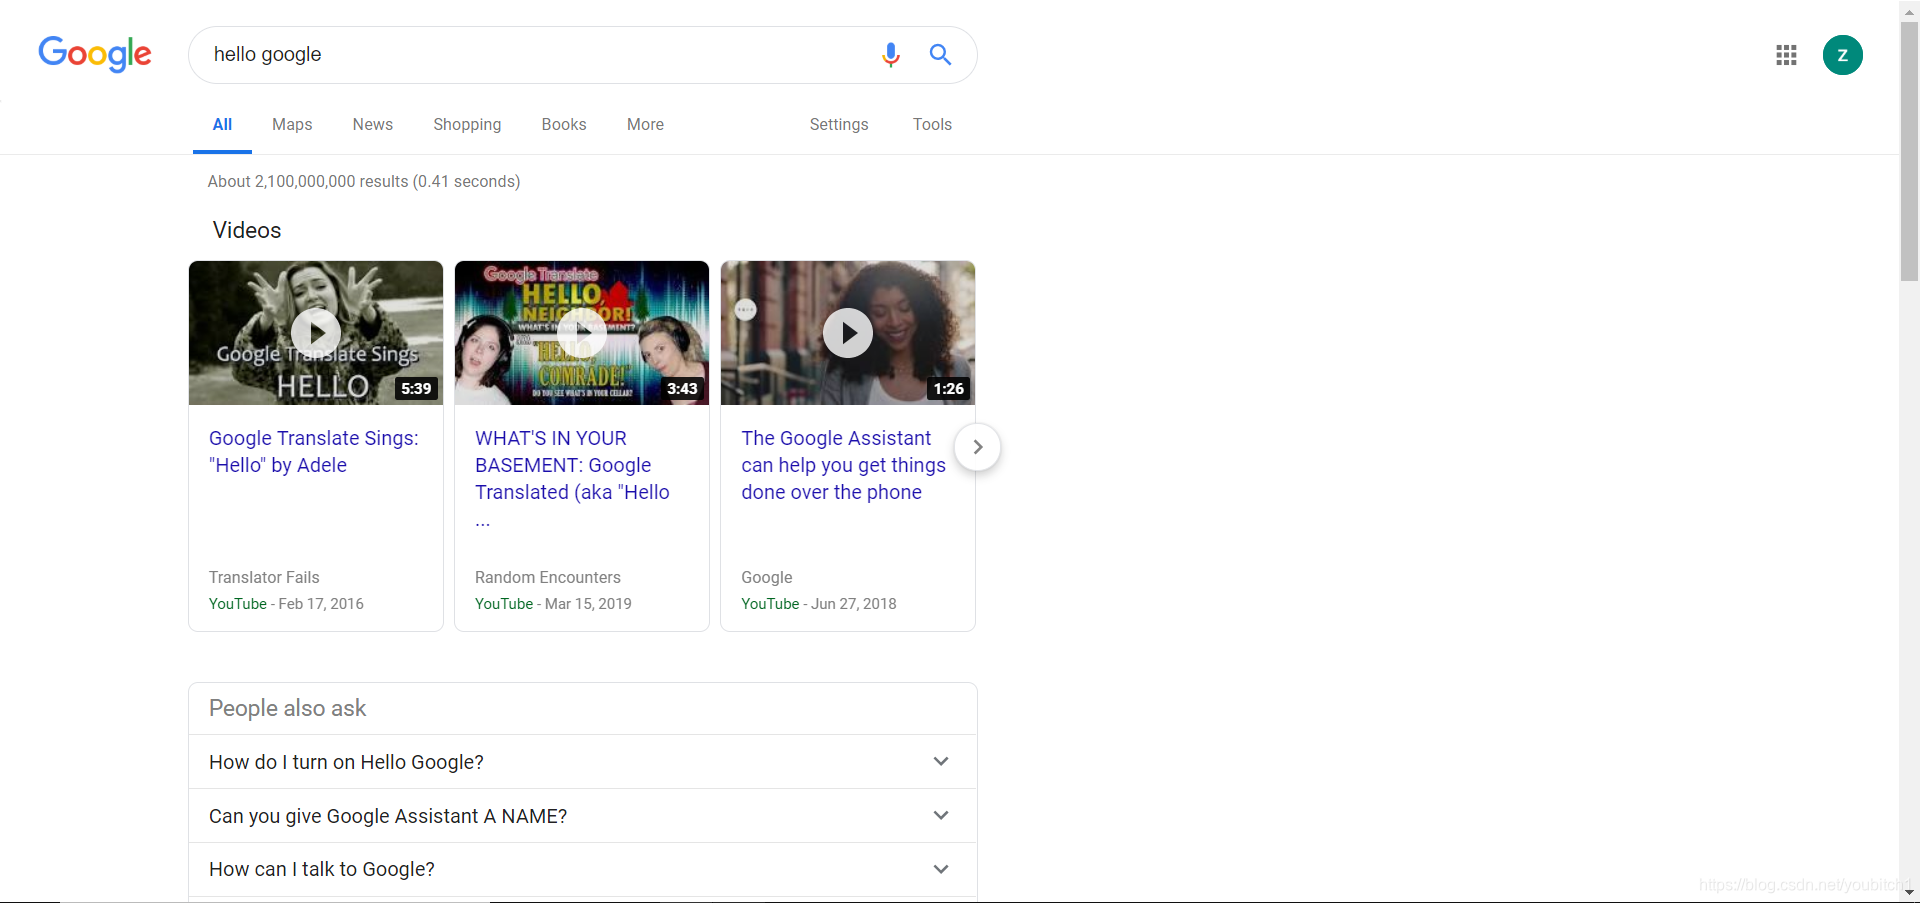
Task: Switch to the All tab
Action: point(222,125)
